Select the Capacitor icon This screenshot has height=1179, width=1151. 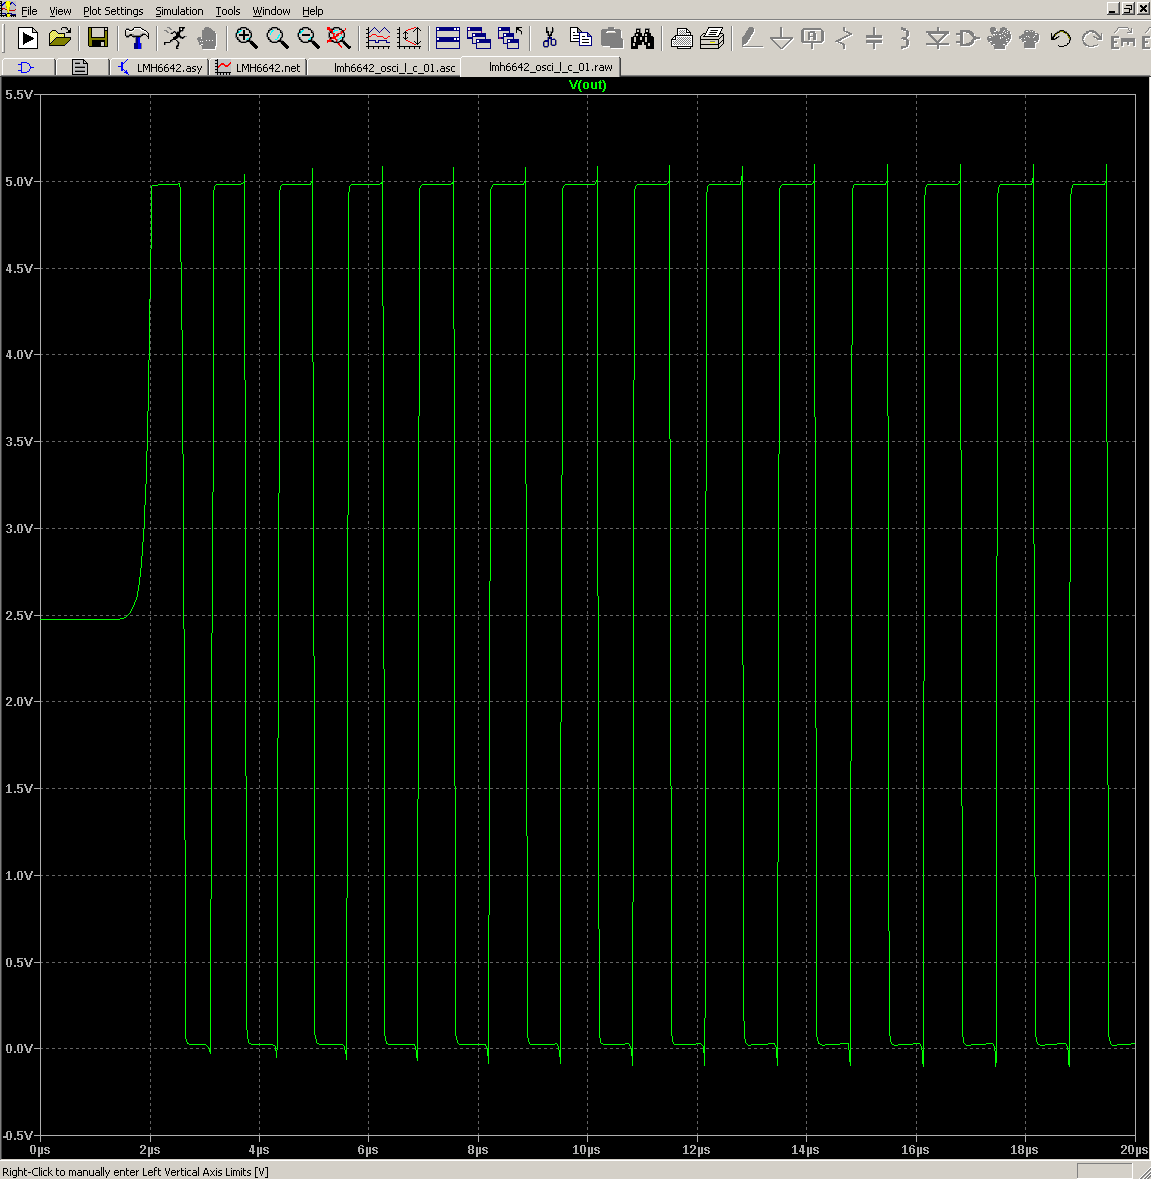tap(874, 38)
